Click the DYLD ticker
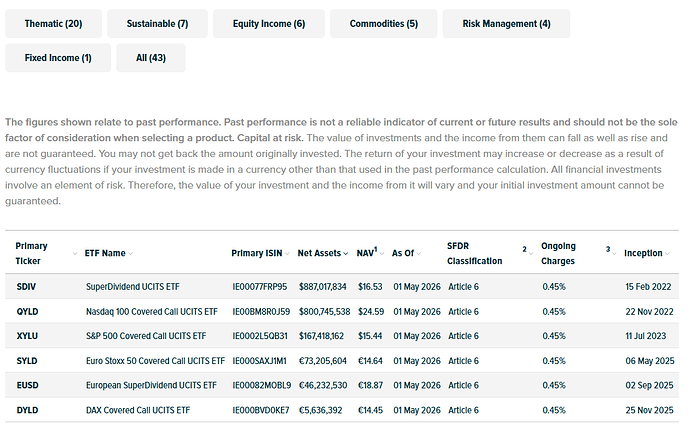 pos(27,410)
